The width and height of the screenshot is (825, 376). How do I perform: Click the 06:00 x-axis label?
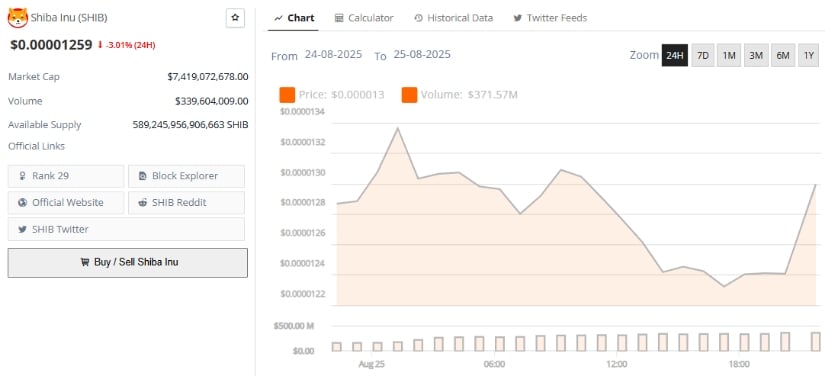tap(494, 364)
